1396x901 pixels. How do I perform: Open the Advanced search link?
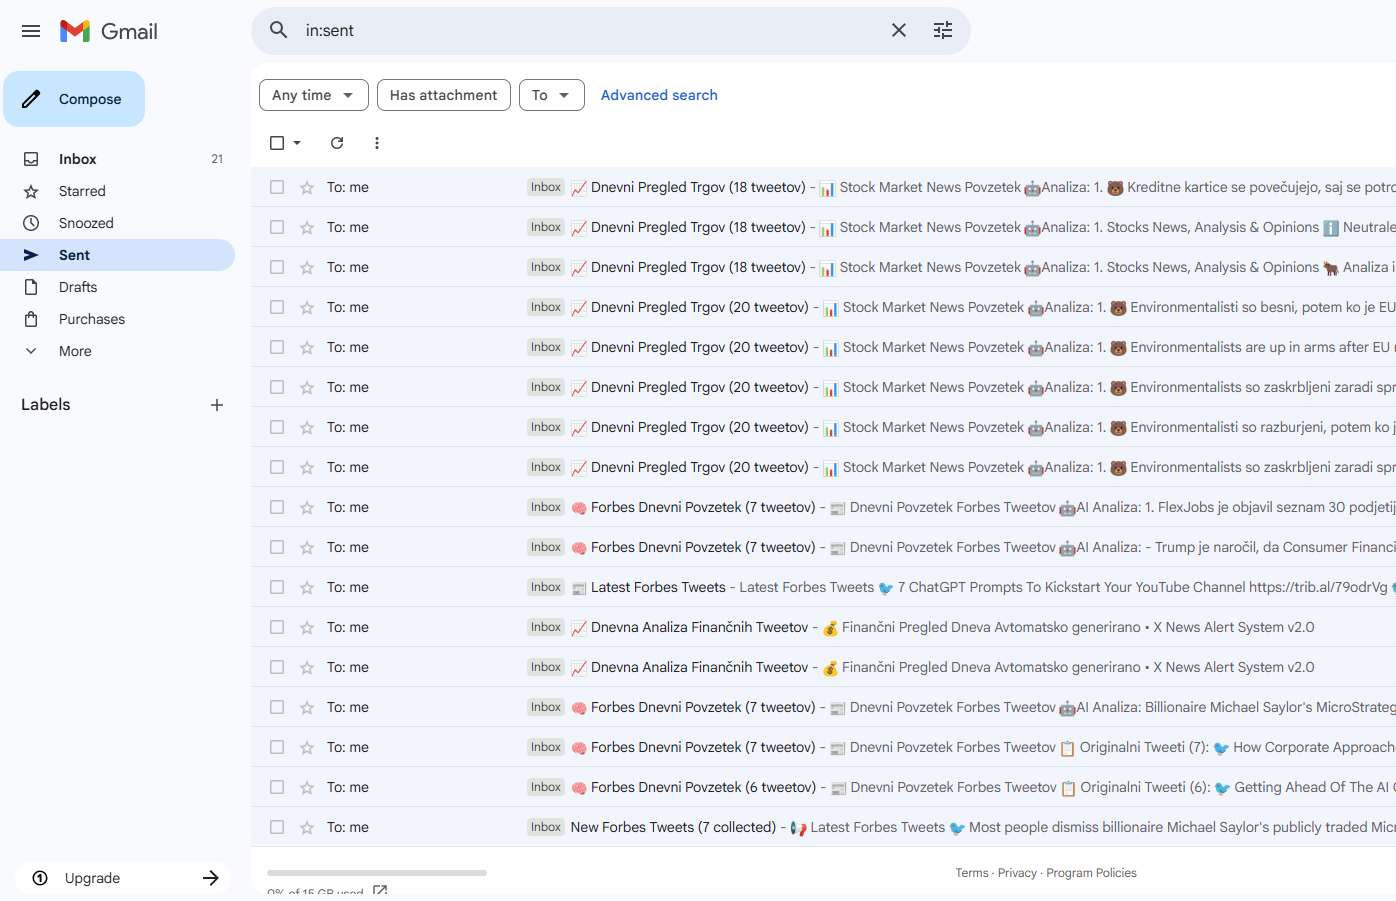point(659,95)
